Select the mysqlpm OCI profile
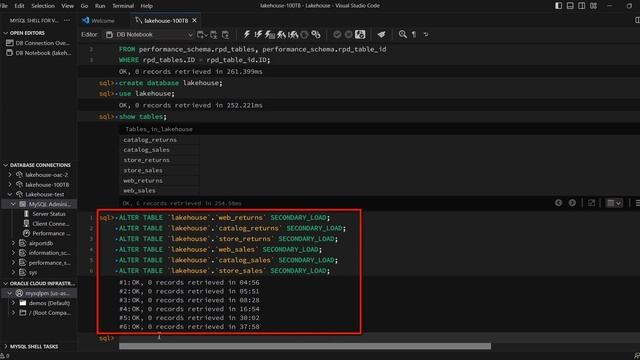This screenshot has height=360, width=640. click(x=39, y=293)
